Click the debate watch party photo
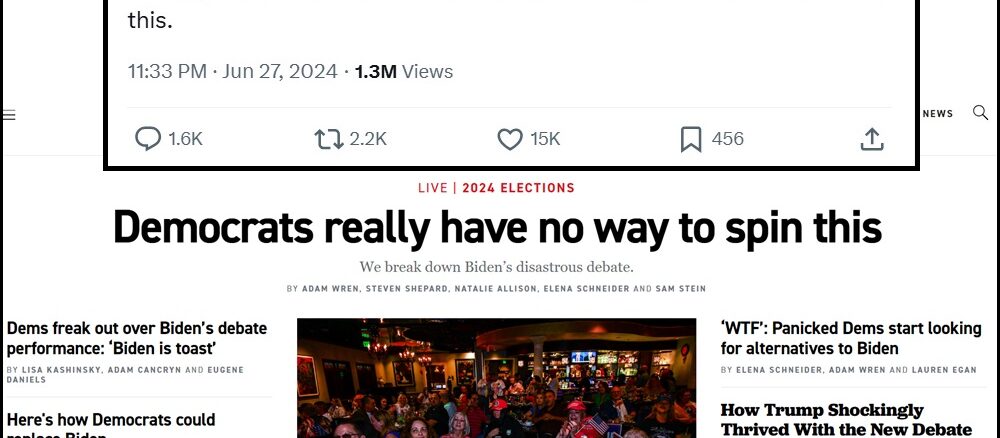1000x438 pixels. coord(496,378)
